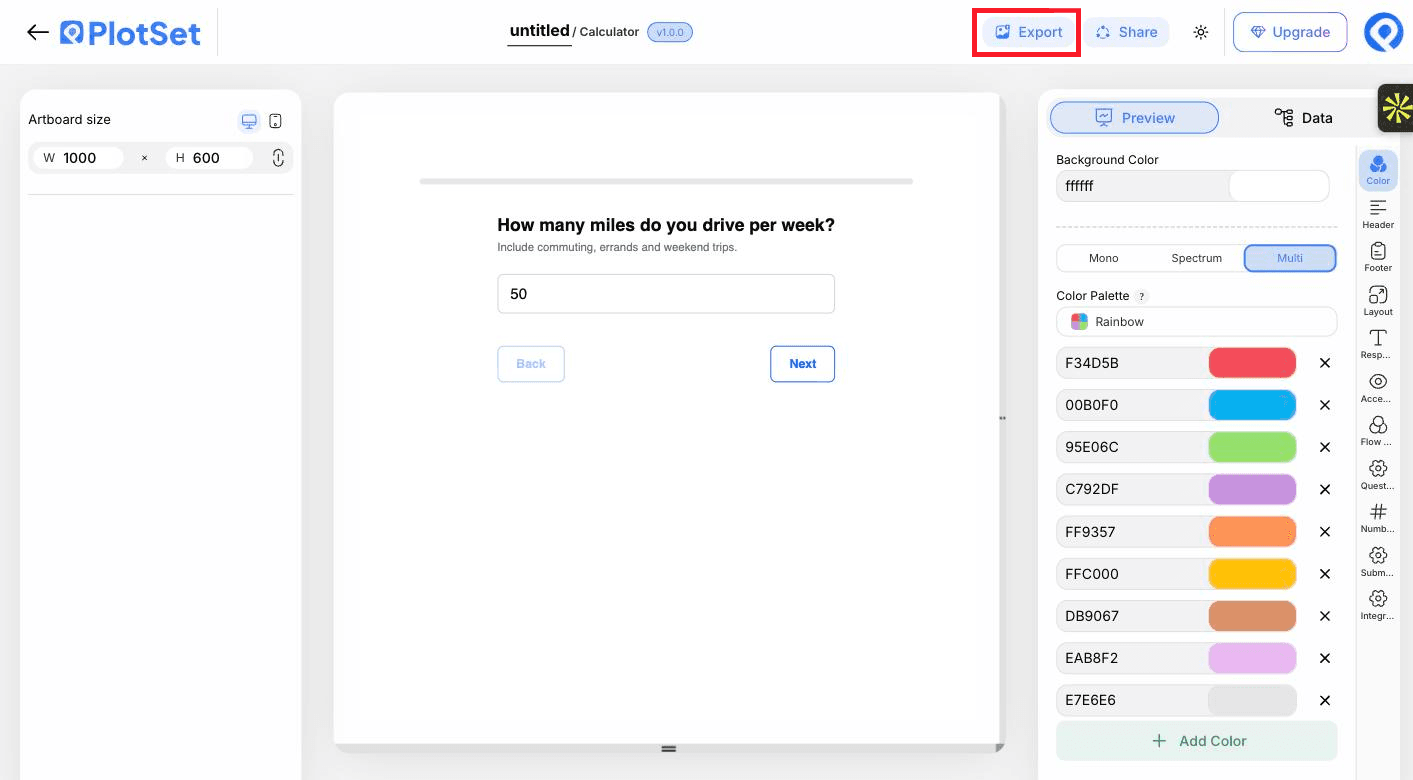This screenshot has width=1413, height=780.
Task: Remove the C792DF color with X
Action: pos(1325,489)
